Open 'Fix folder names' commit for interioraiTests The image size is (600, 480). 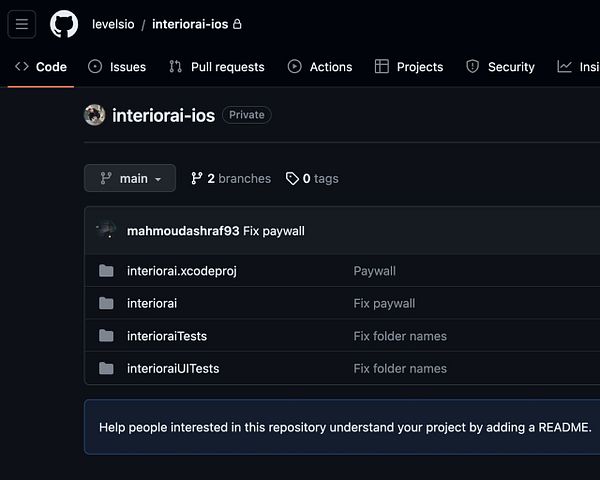[400, 336]
